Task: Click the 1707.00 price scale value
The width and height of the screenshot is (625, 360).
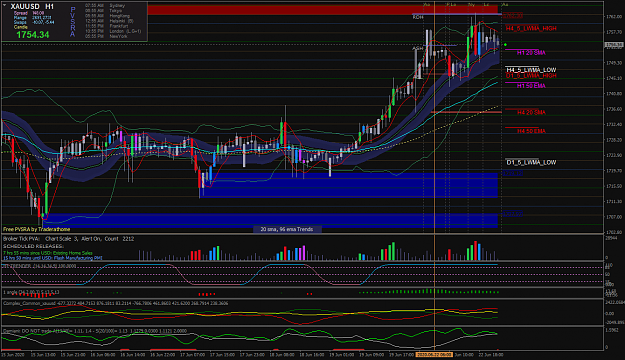Action: point(614,217)
